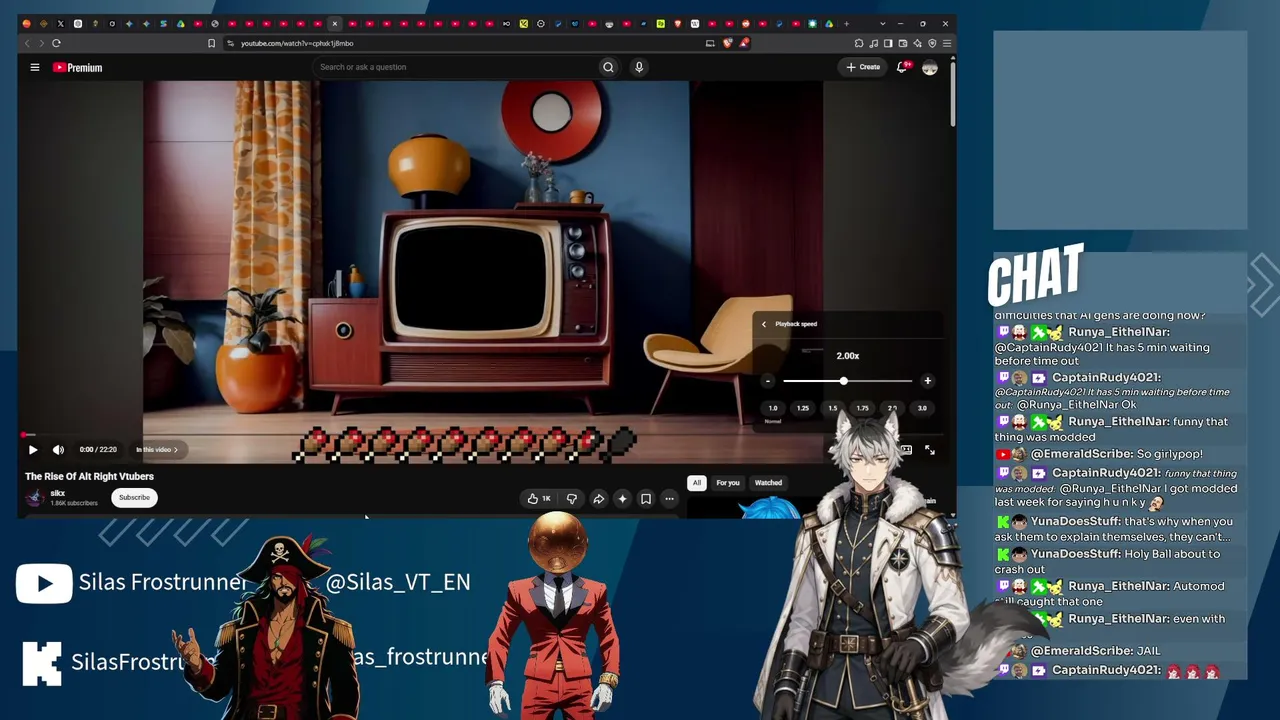This screenshot has height=720, width=1280.
Task: Open the silkx channel avatar
Action: tap(35, 497)
